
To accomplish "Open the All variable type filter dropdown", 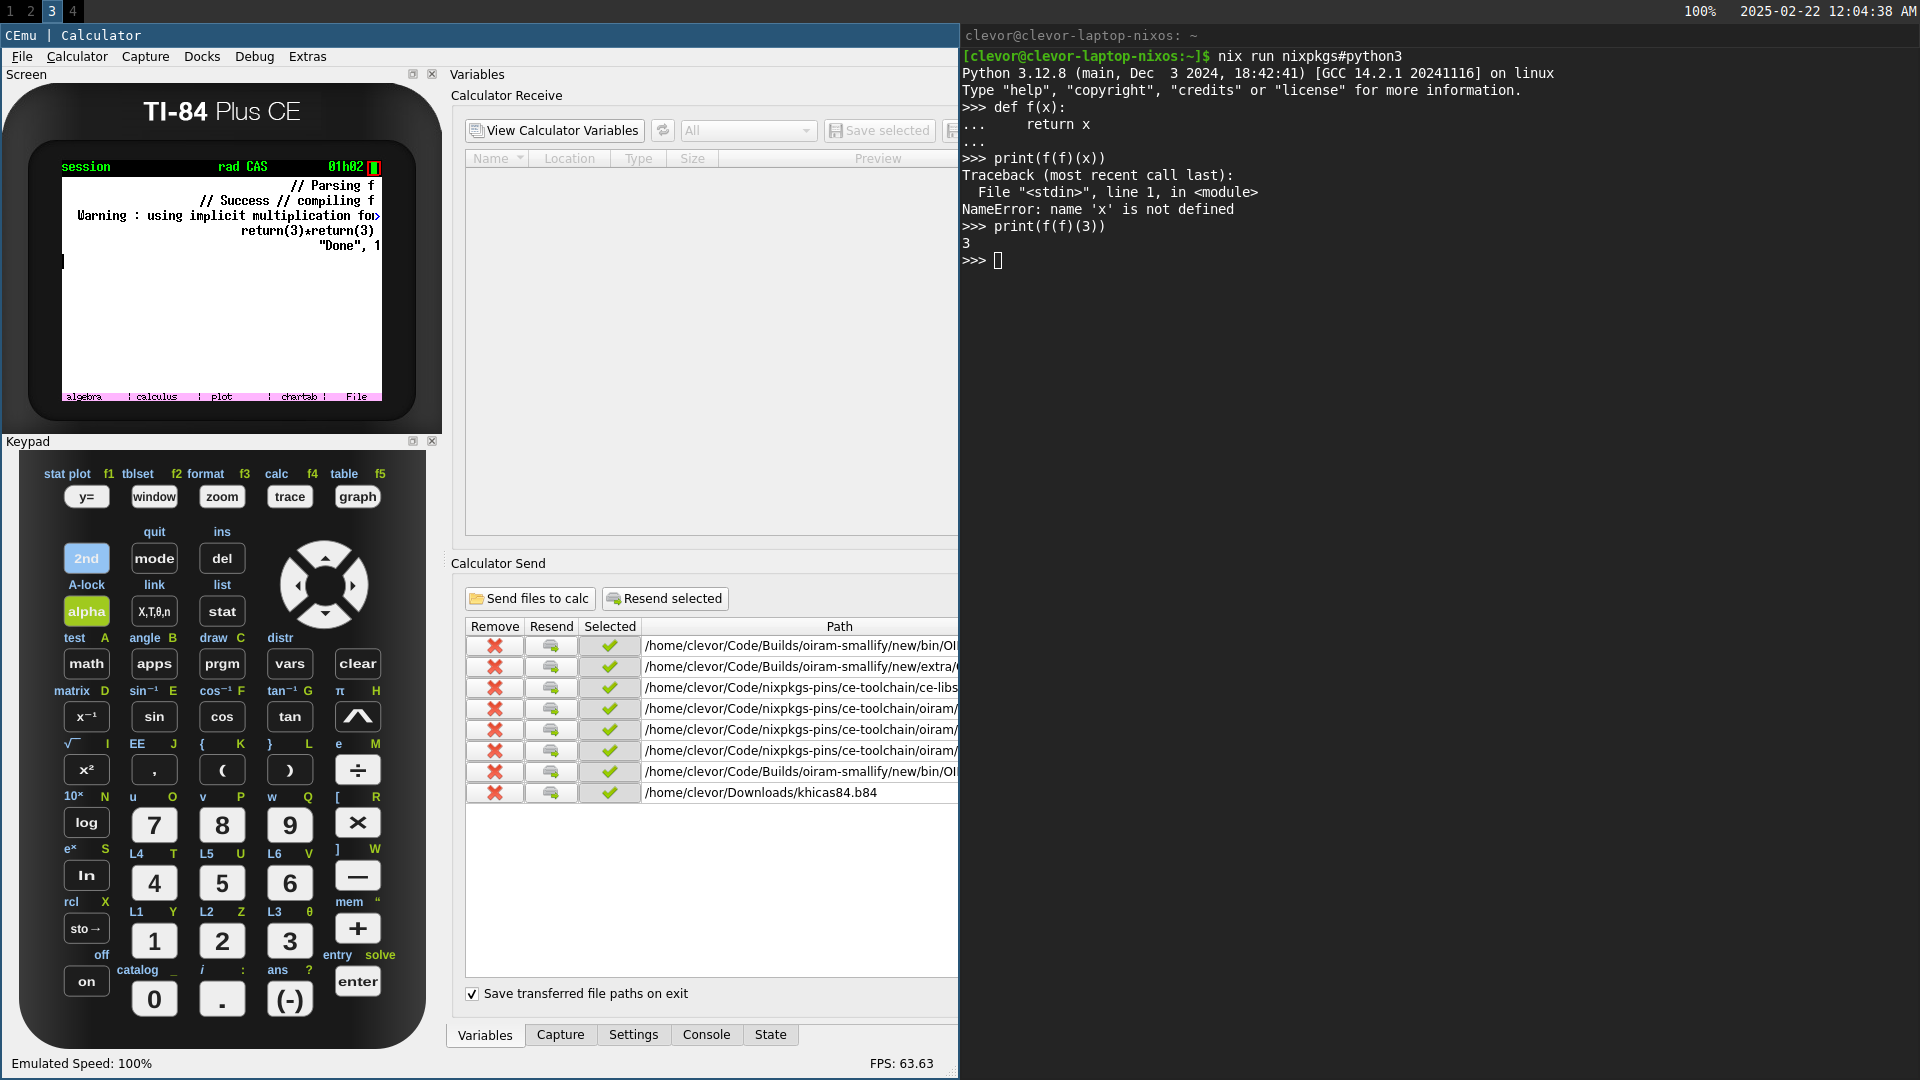I will 749,131.
